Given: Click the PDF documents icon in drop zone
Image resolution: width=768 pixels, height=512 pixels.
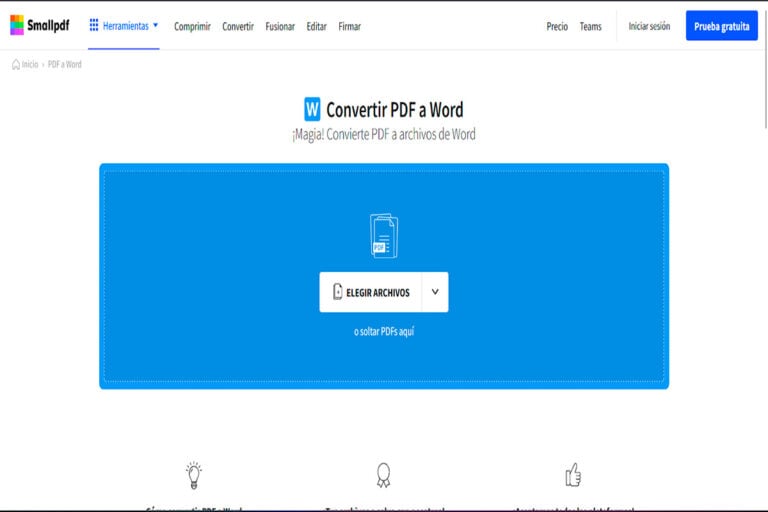Looking at the screenshot, I should coord(384,235).
